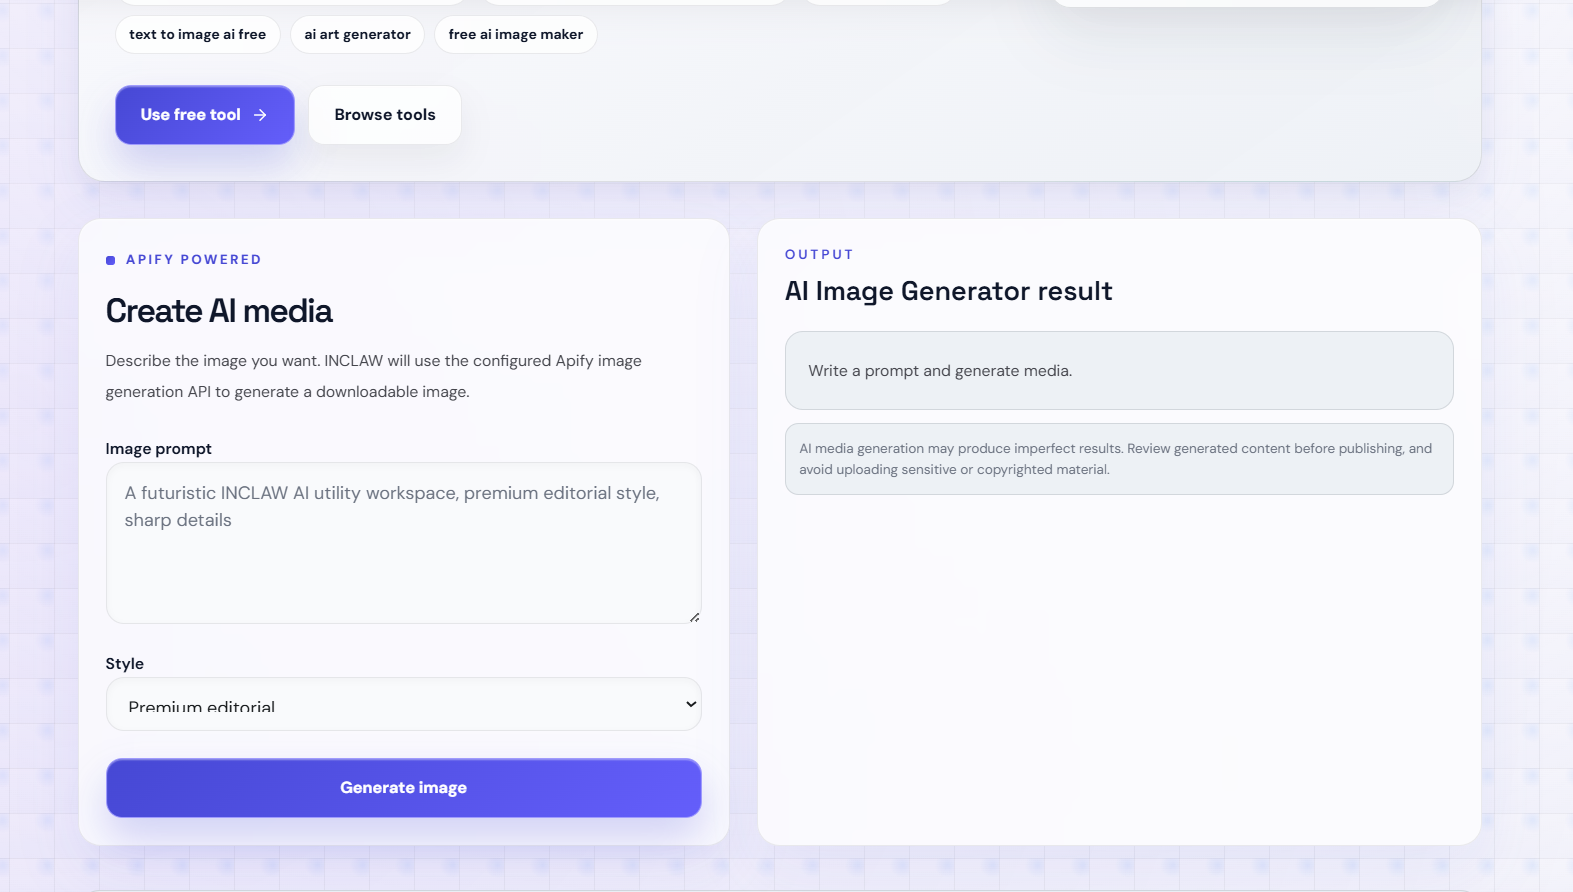Click the chevron arrow on the Style select
Screen dimensions: 1573x892
click(x=690, y=704)
